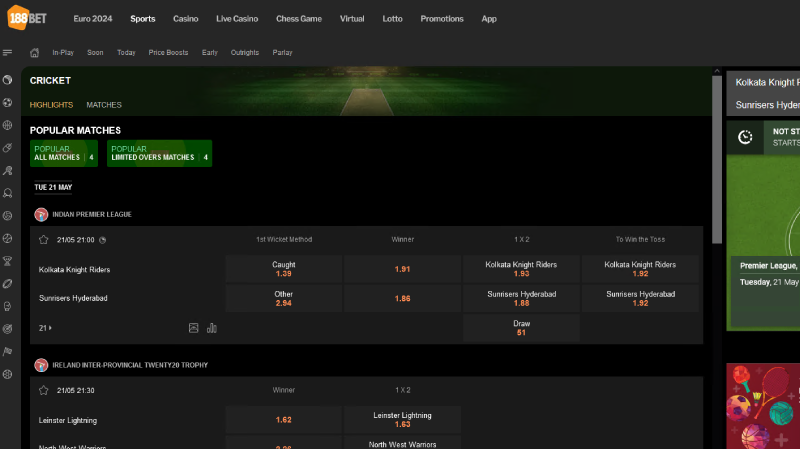The image size is (800, 449).
Task: Favorite the Kolkata vs Sunrisers match star
Action: tap(43, 240)
